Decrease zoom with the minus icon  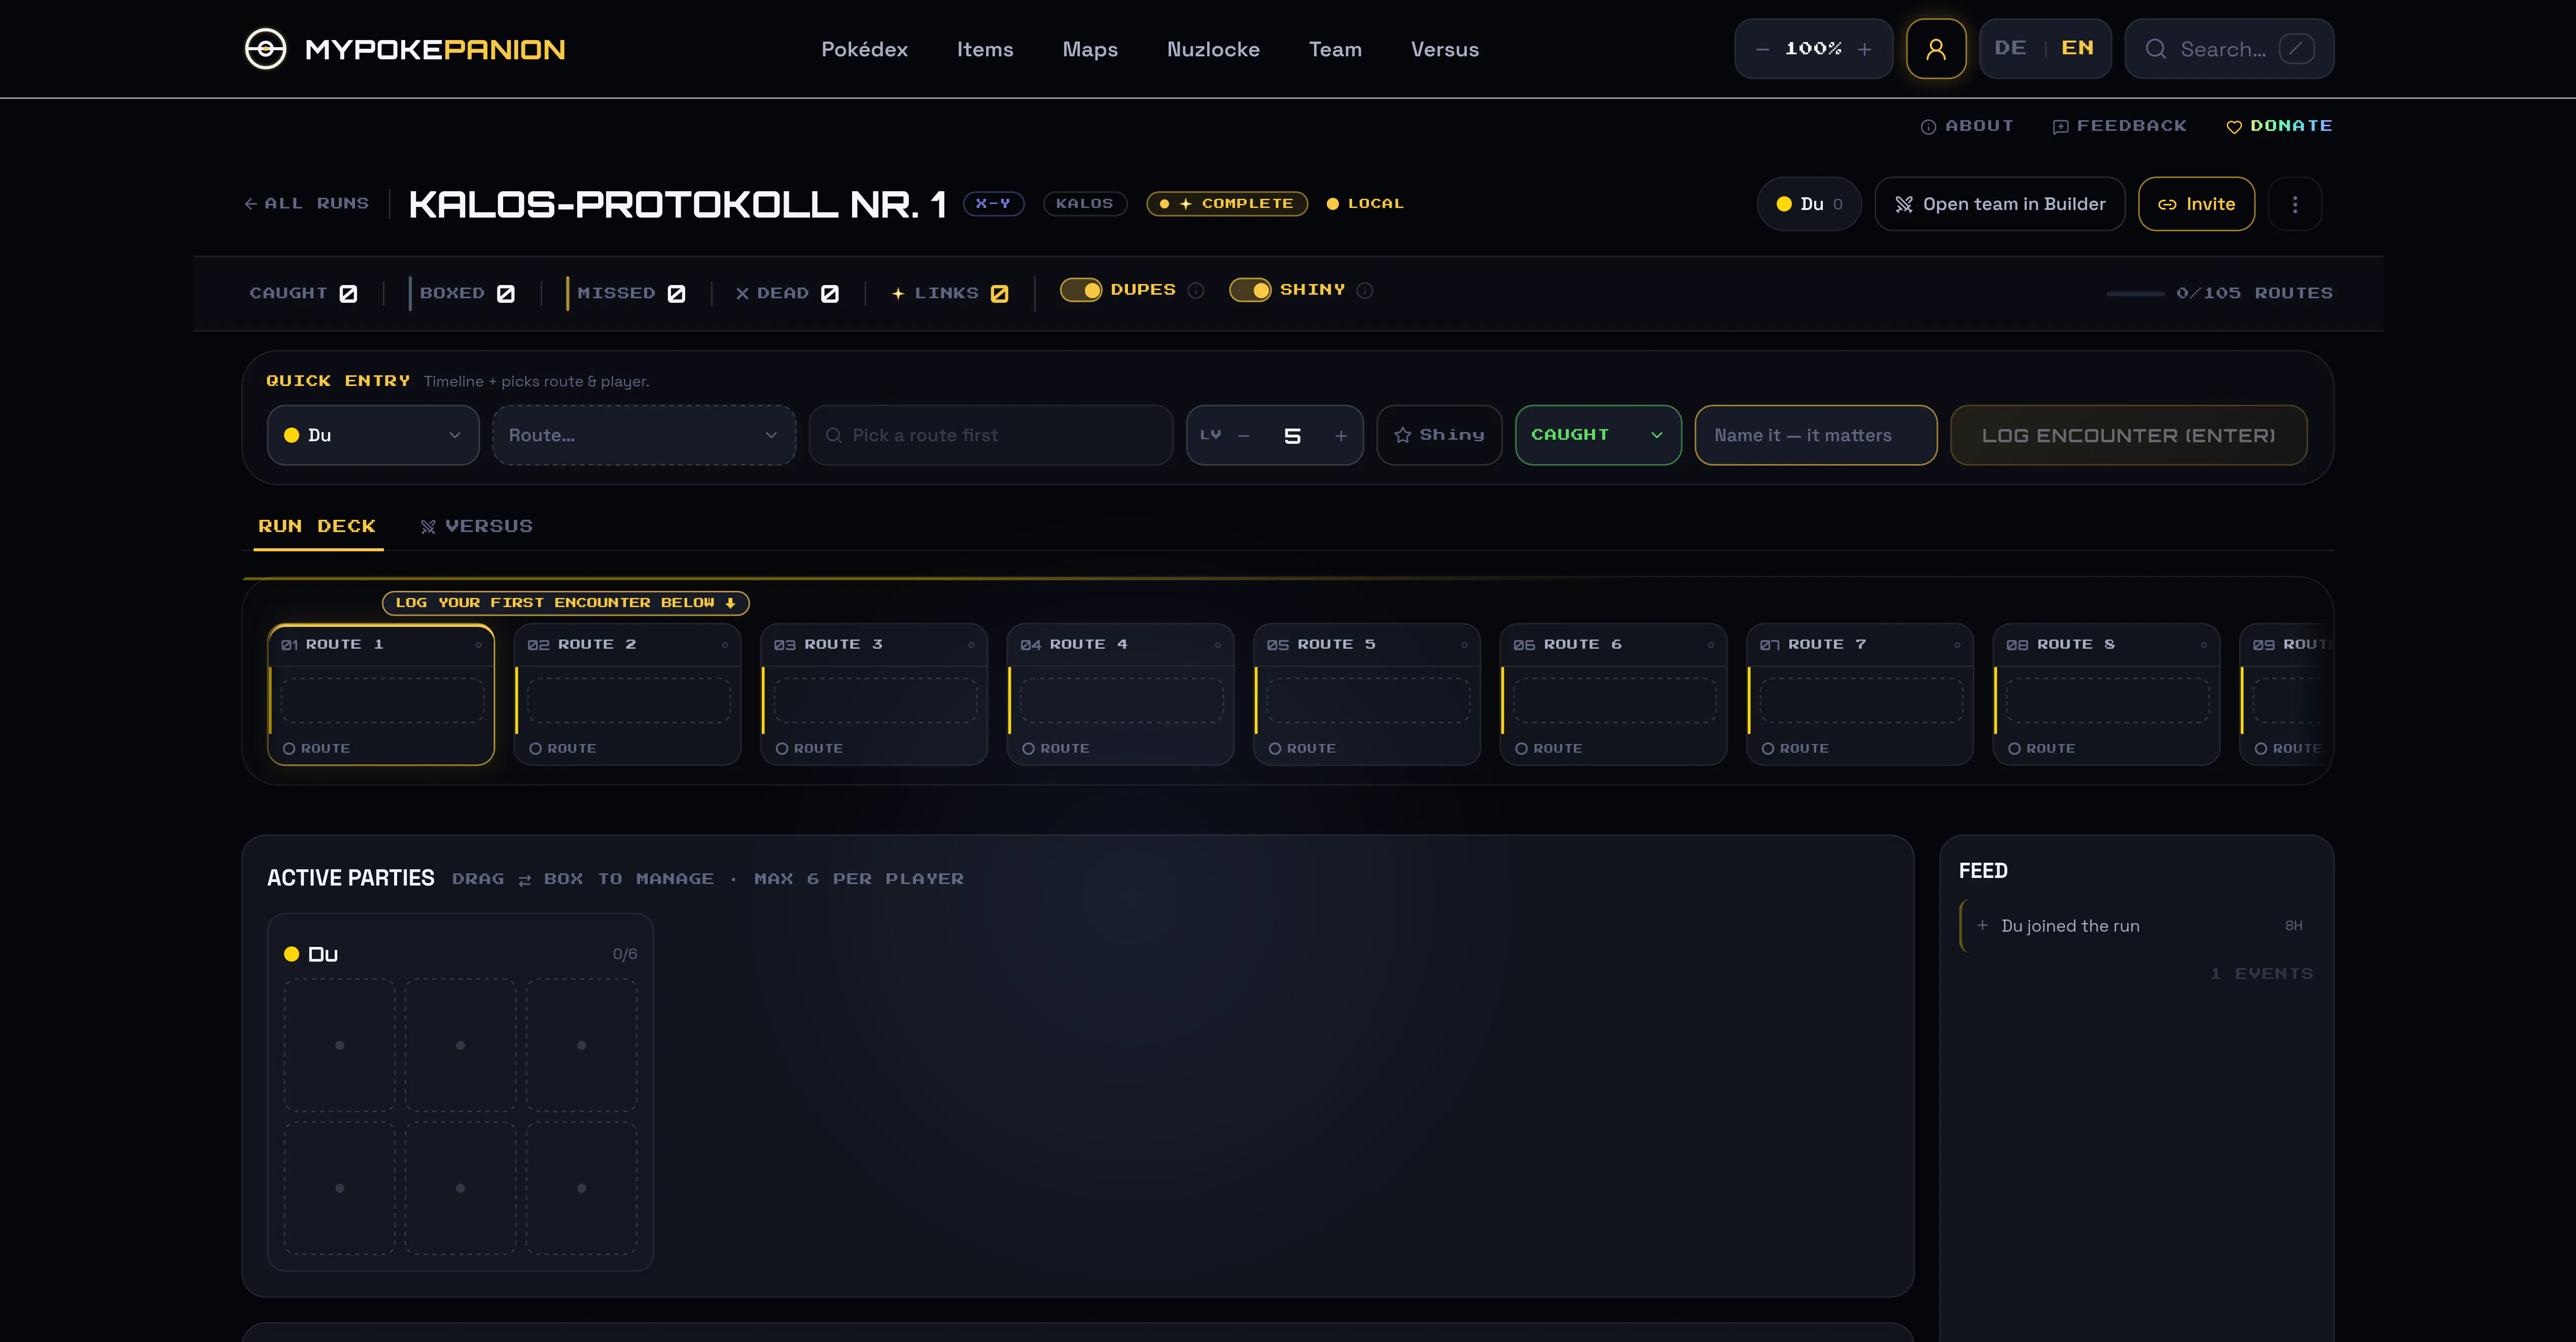[1762, 49]
